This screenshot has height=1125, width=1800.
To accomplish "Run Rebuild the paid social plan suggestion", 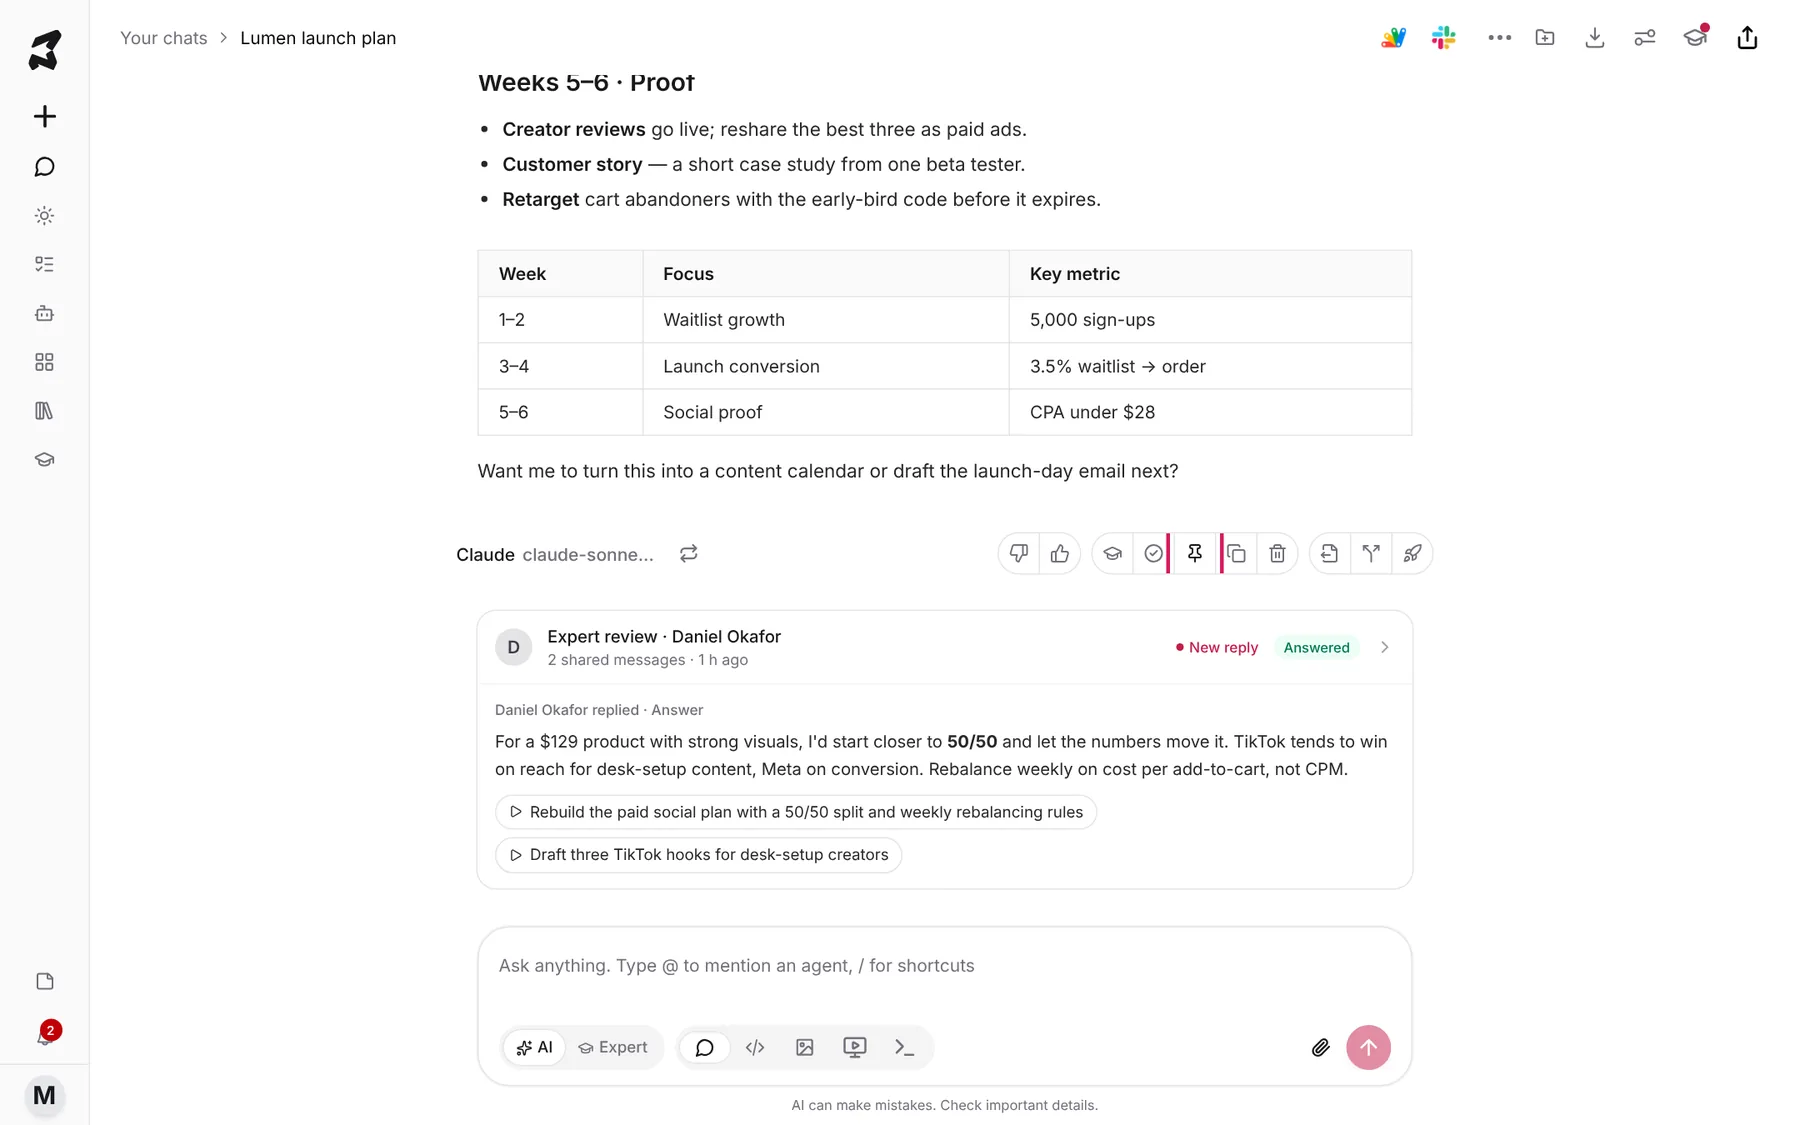I will [x=796, y=812].
